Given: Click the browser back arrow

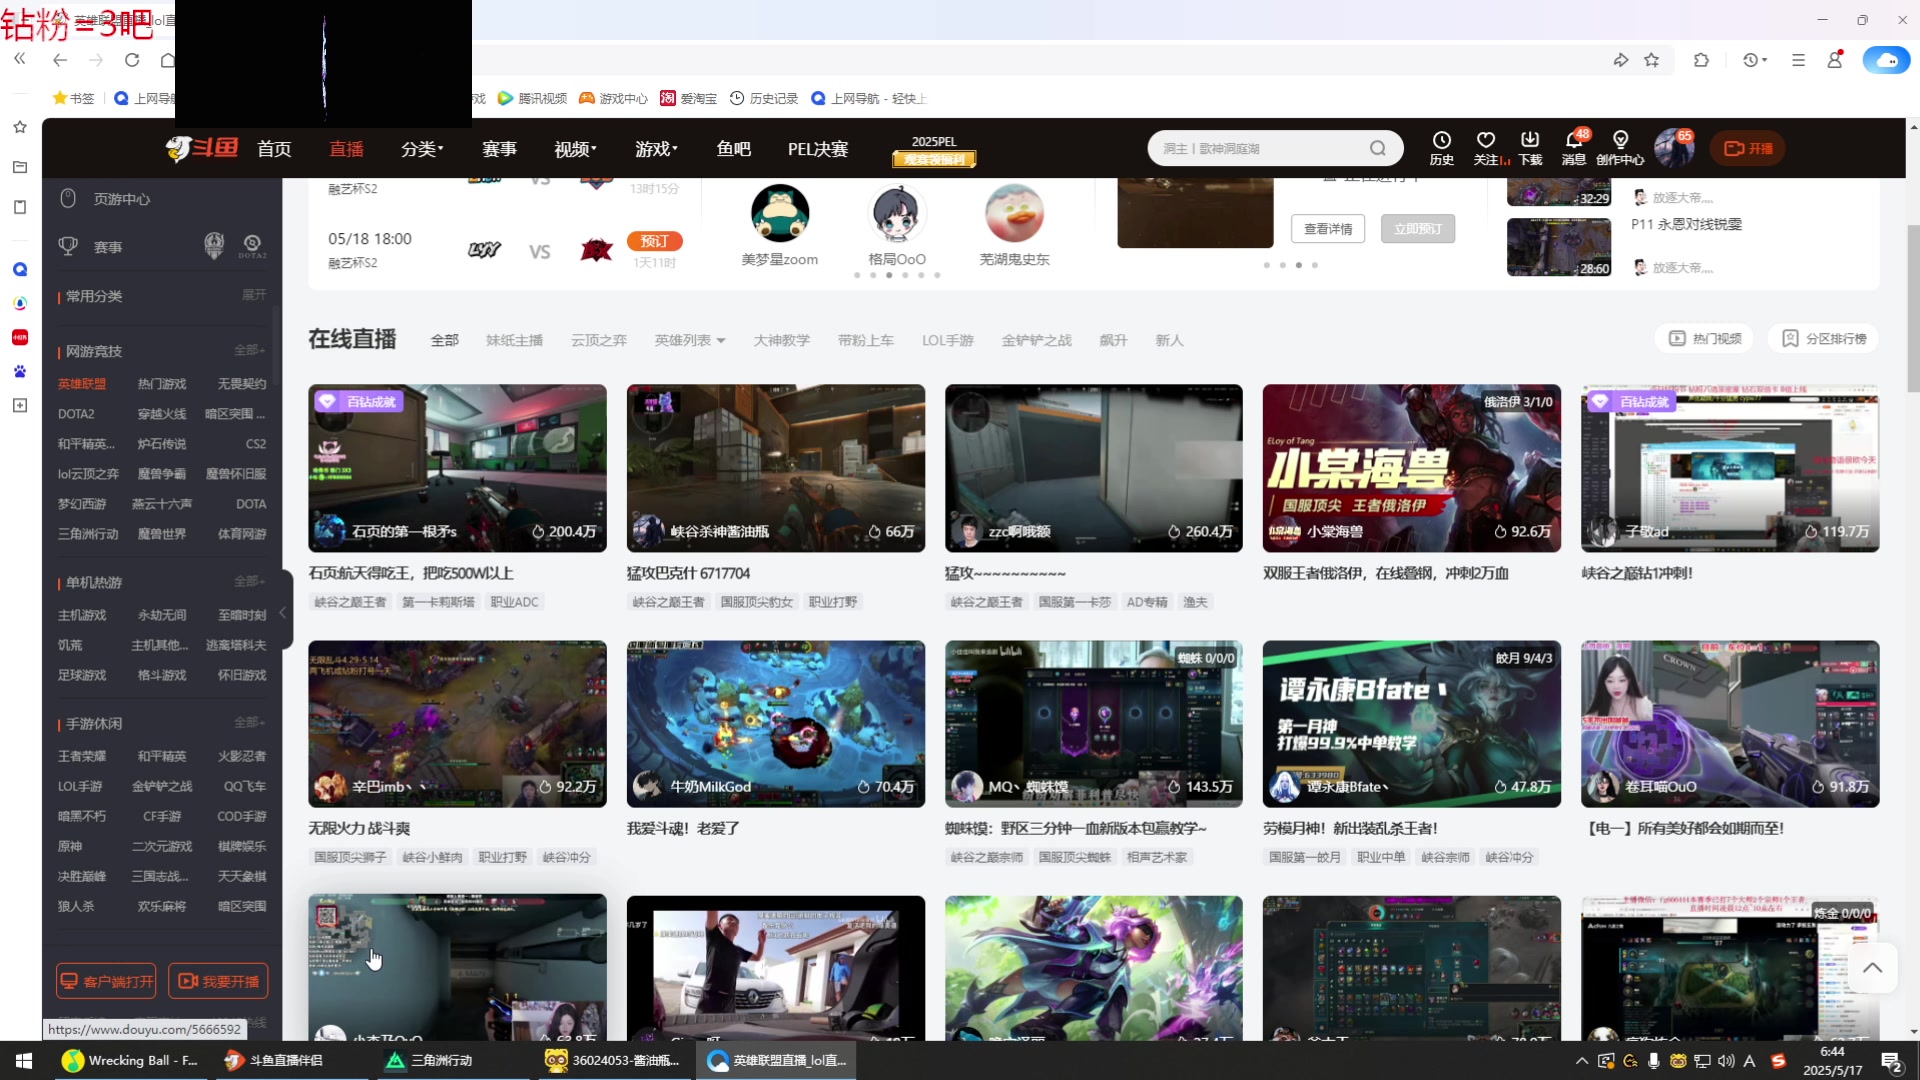Looking at the screenshot, I should pos(60,60).
